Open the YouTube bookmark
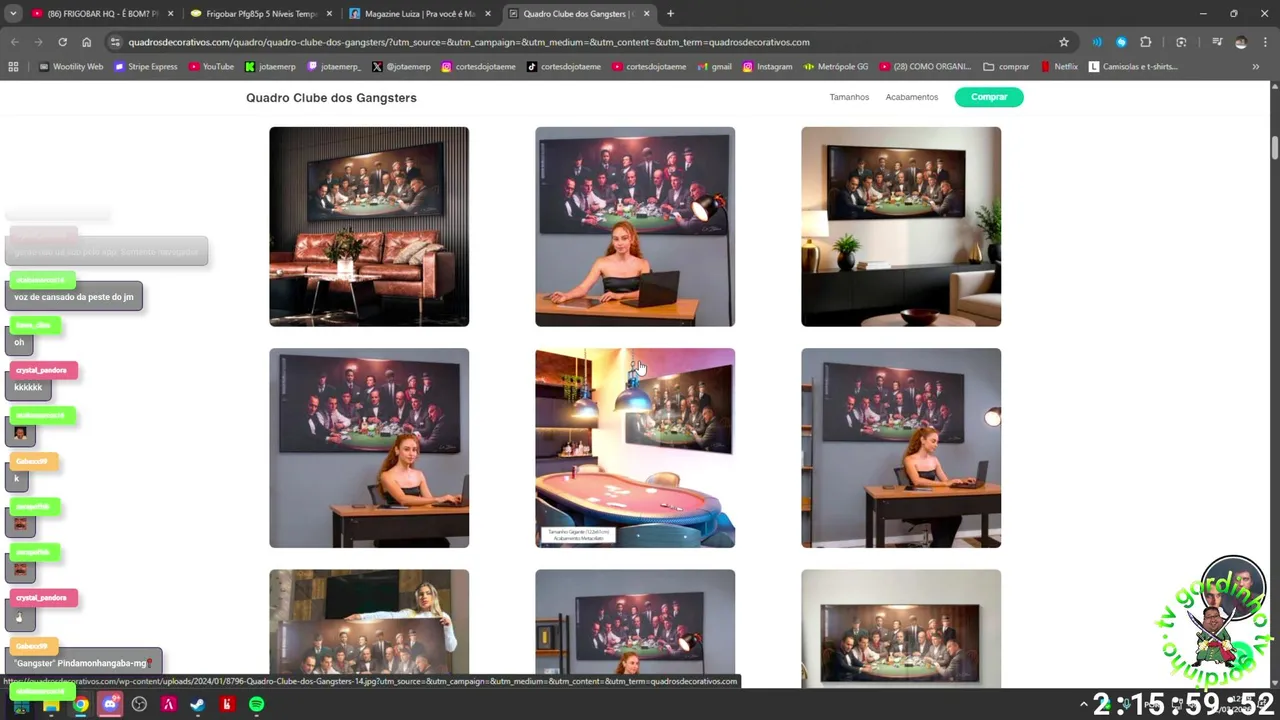 point(211,67)
